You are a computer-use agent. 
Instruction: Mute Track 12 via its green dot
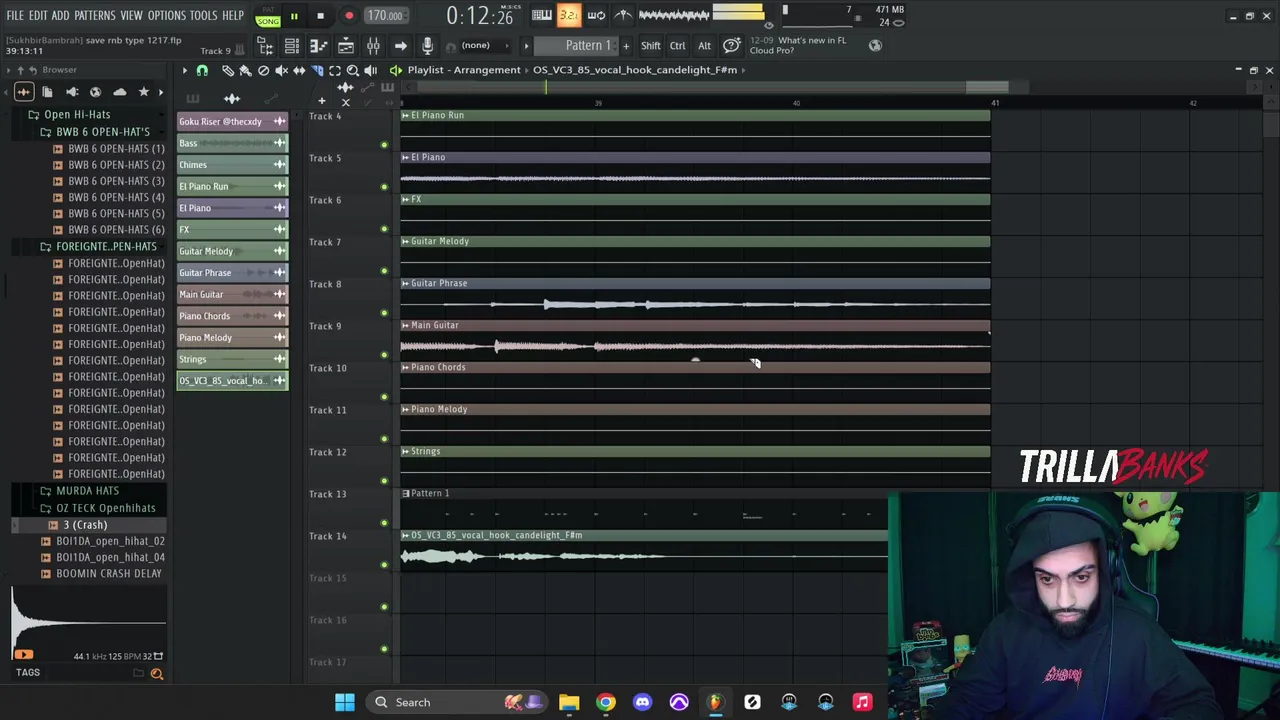pos(384,482)
